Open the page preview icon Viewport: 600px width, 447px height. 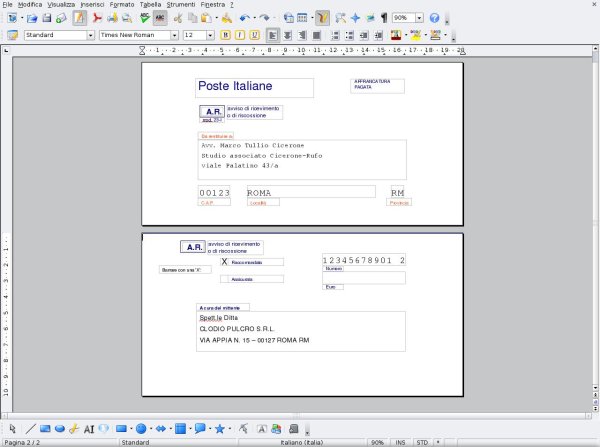(x=127, y=18)
